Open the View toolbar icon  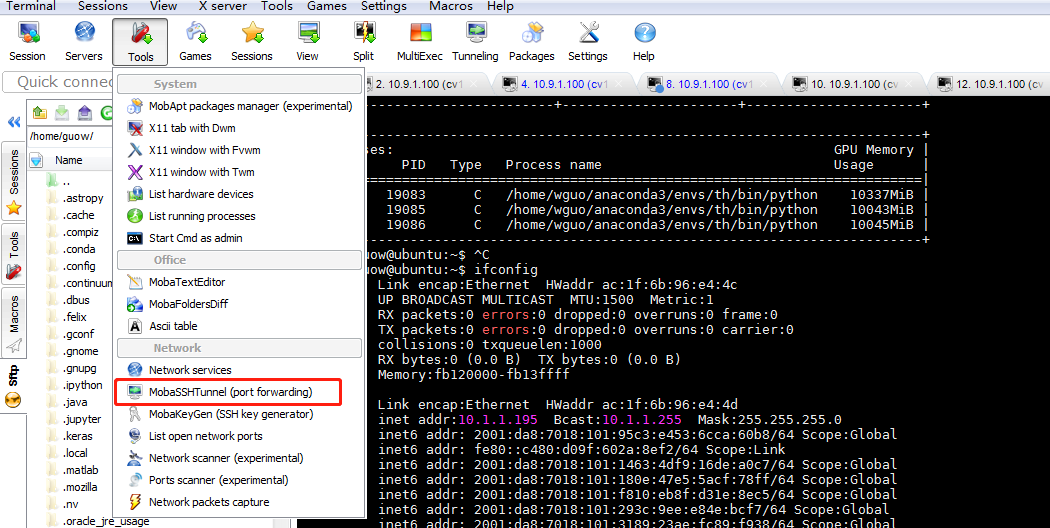pos(307,41)
